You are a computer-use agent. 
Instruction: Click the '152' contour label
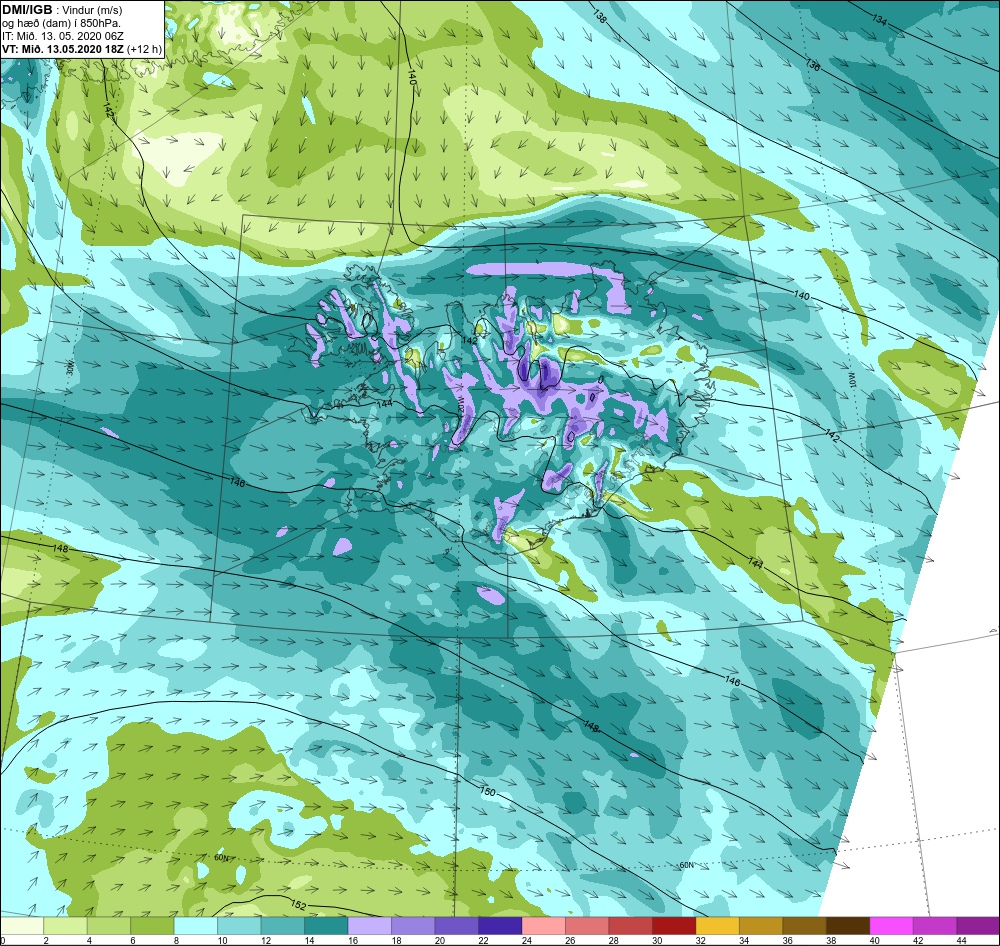(x=298, y=906)
